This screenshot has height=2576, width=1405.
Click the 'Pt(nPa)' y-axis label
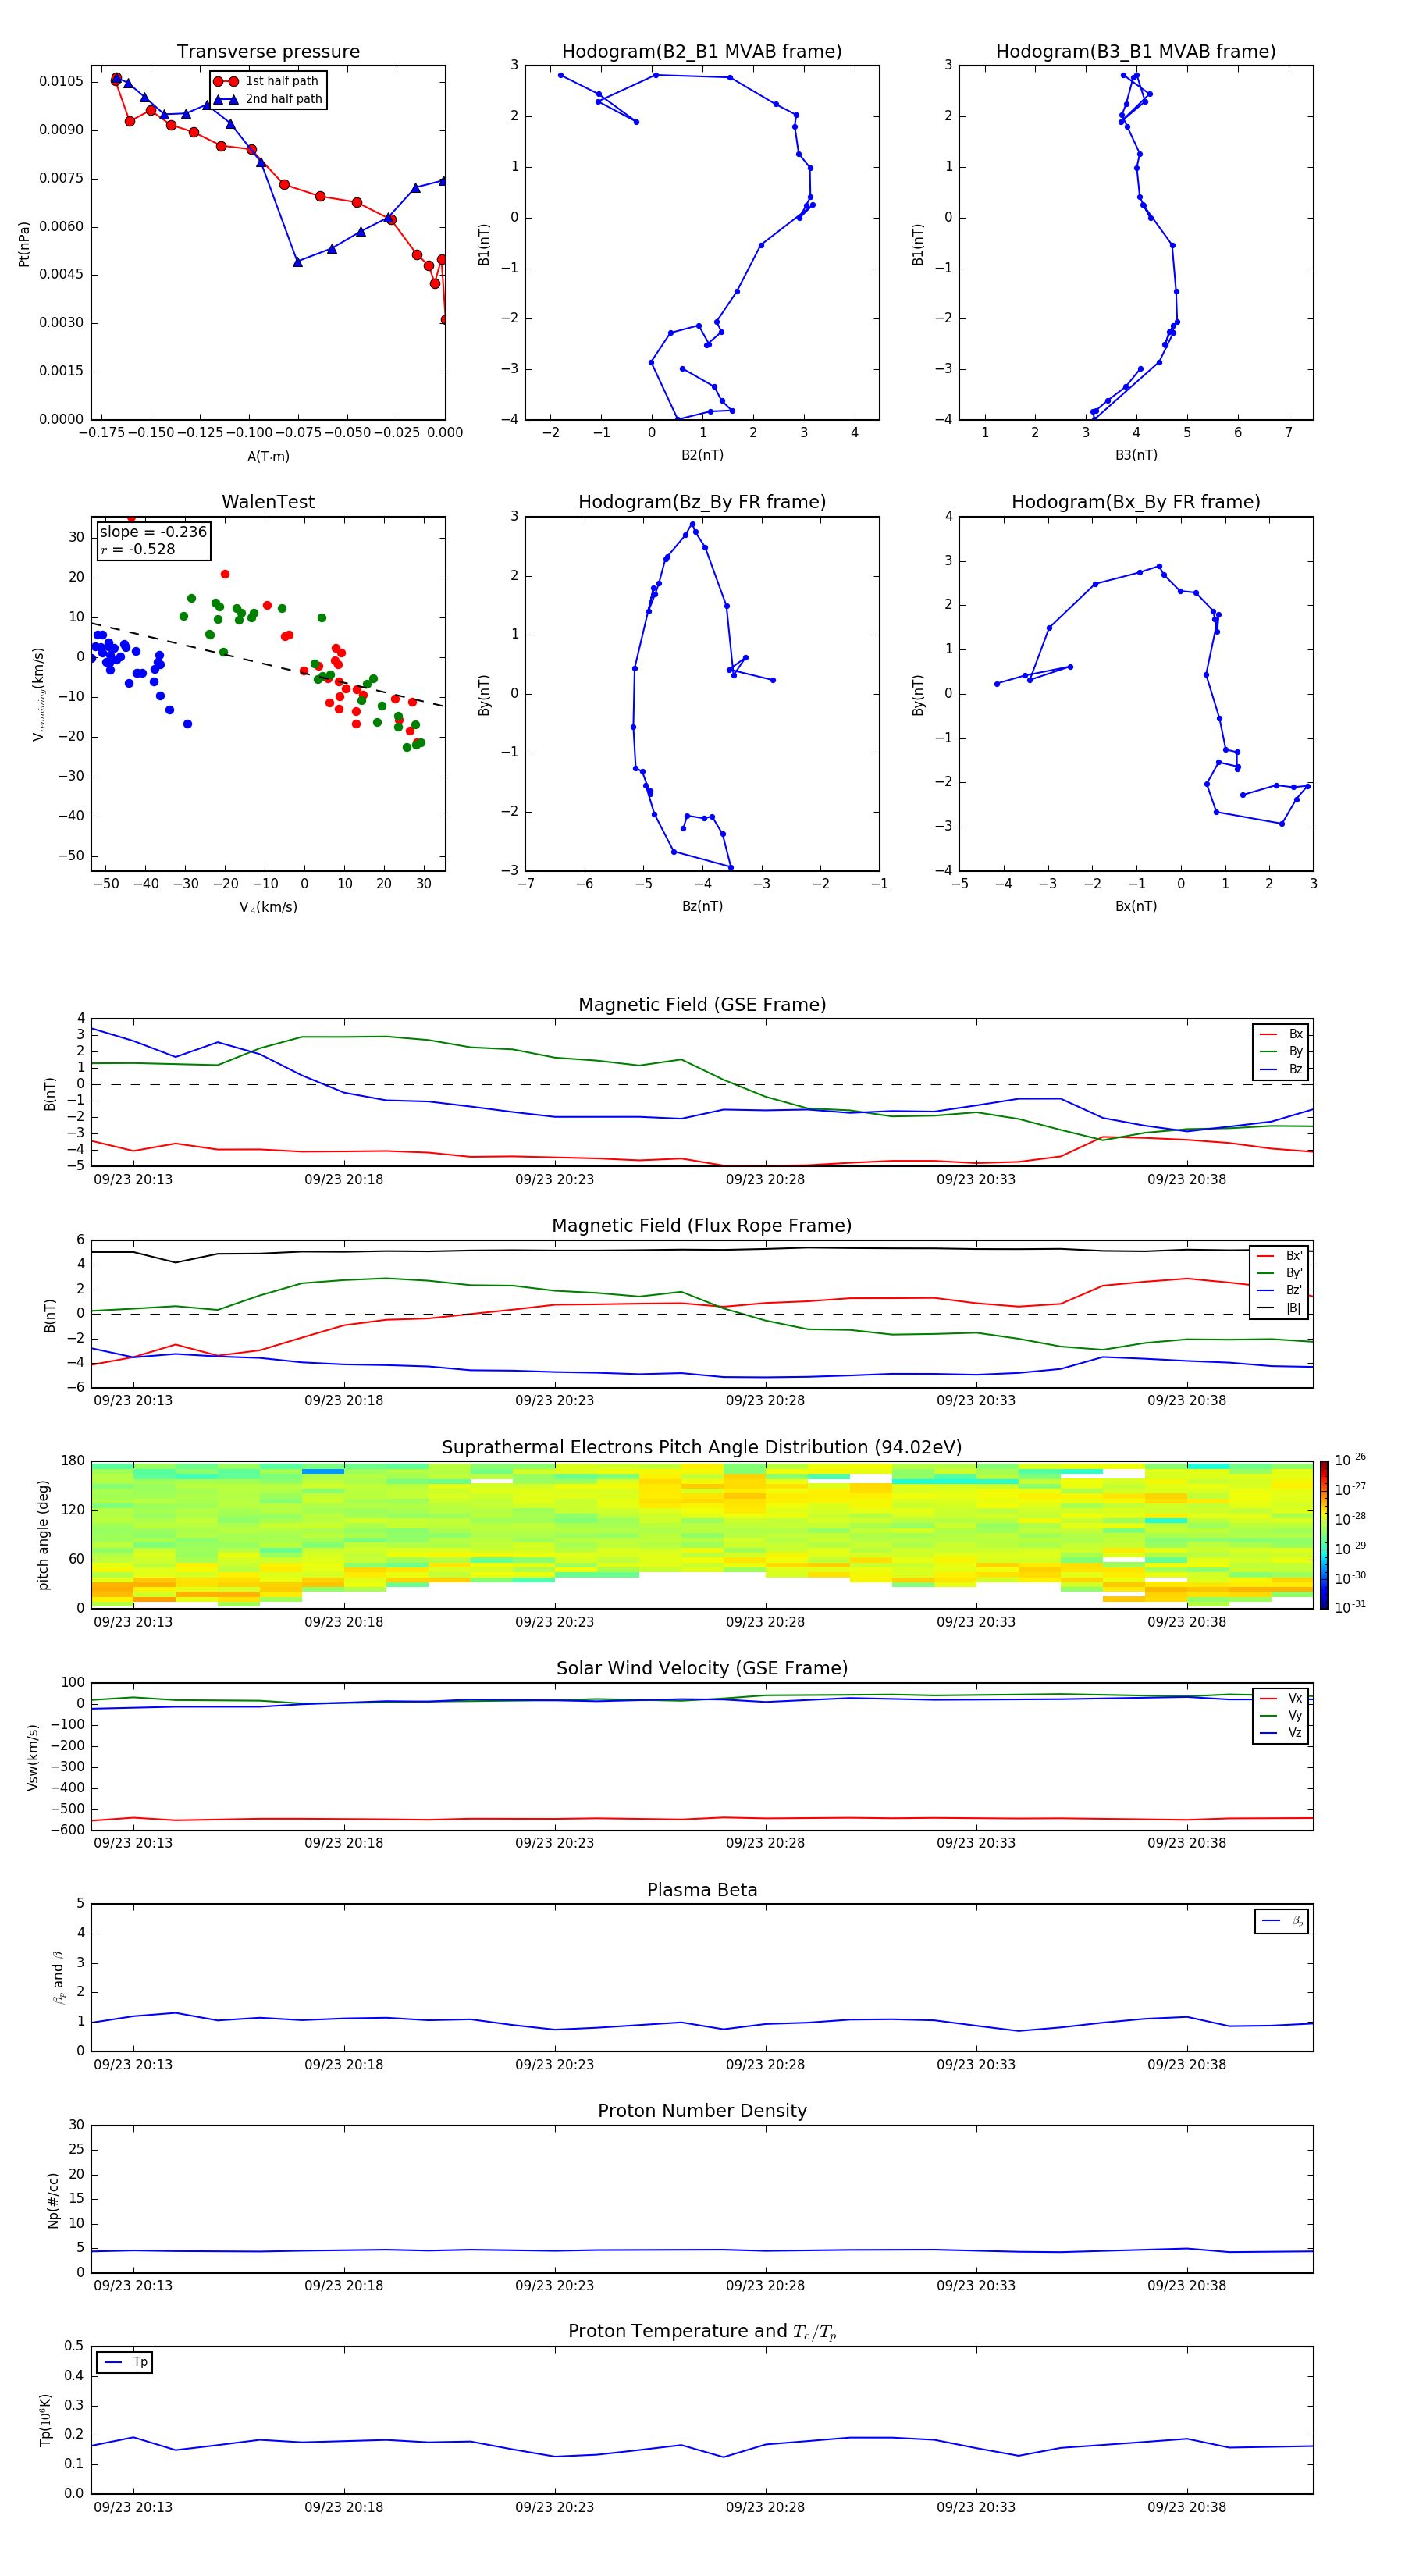coord(24,244)
